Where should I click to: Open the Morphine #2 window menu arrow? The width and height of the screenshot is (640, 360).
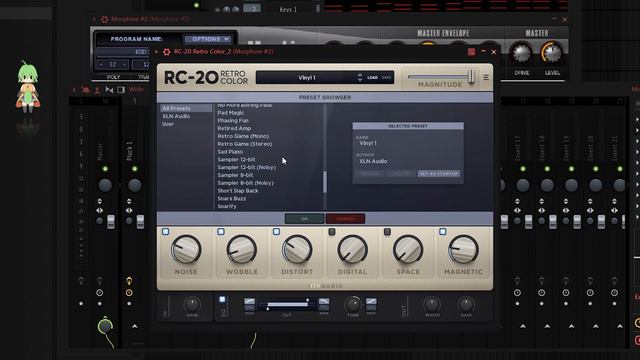tap(94, 19)
